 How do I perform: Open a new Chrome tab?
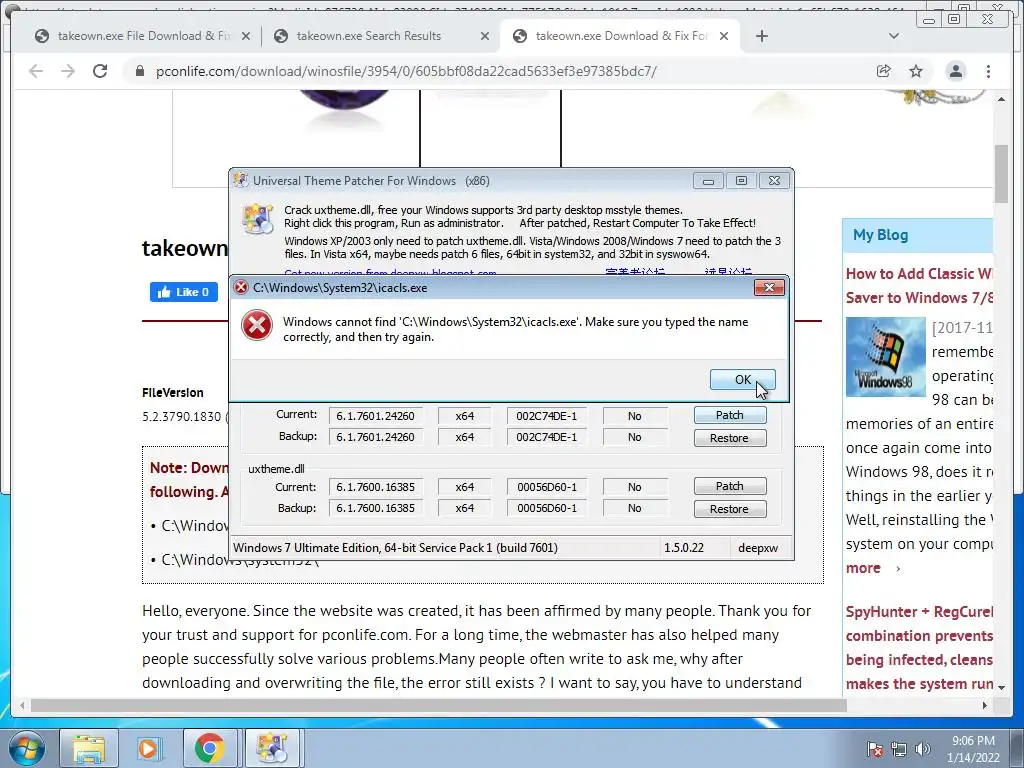tap(761, 36)
